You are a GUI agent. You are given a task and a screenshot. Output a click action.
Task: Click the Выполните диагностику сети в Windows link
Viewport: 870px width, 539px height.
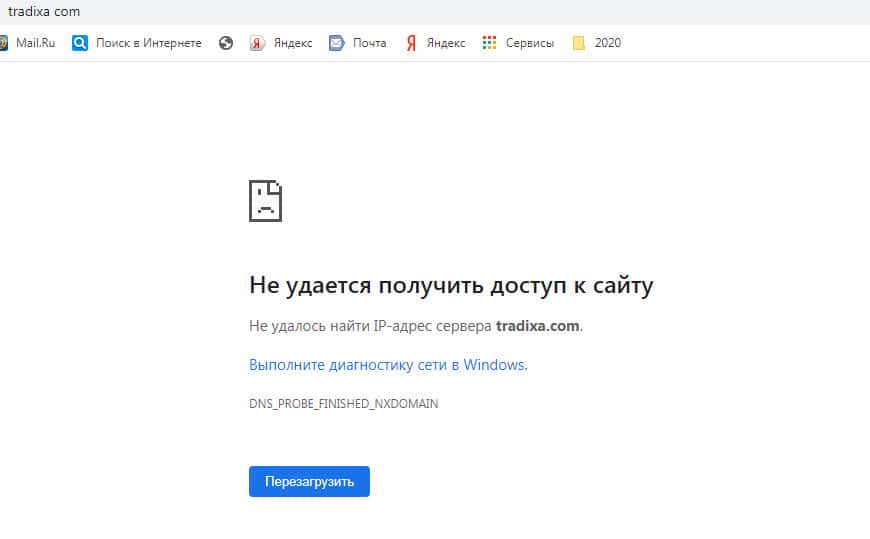click(x=388, y=365)
